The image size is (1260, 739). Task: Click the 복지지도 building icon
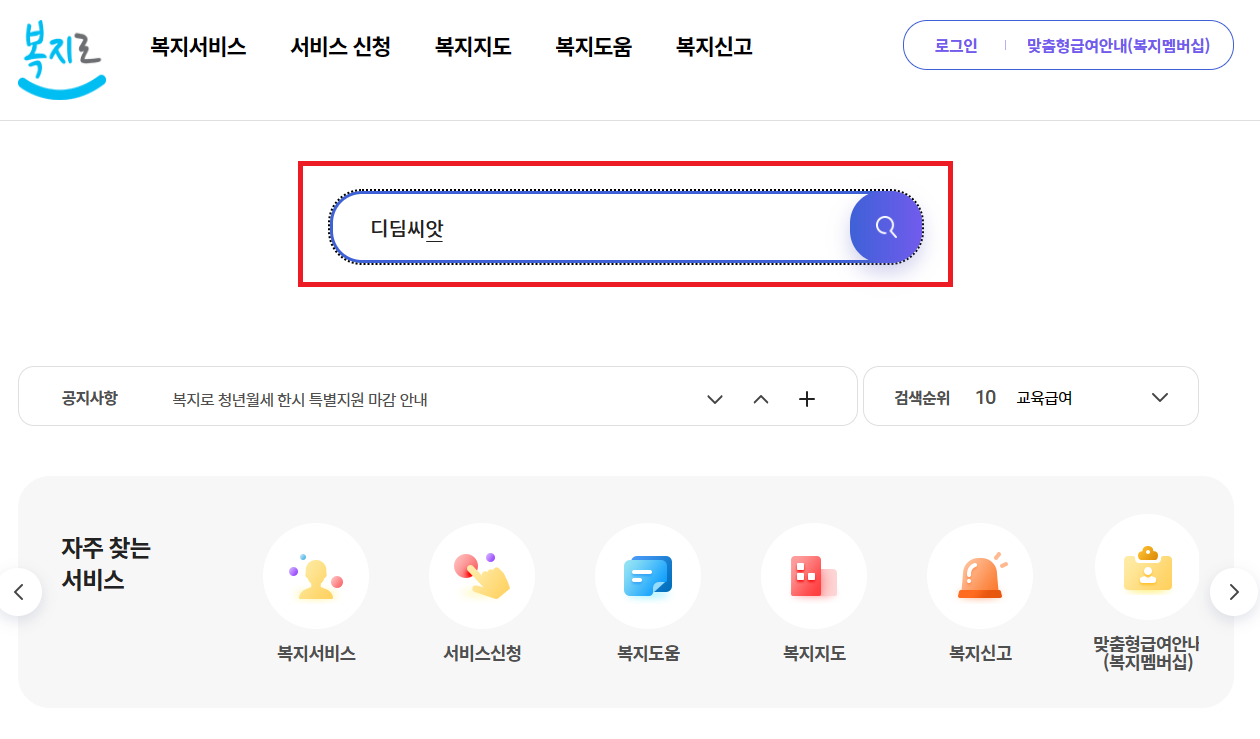click(x=814, y=576)
